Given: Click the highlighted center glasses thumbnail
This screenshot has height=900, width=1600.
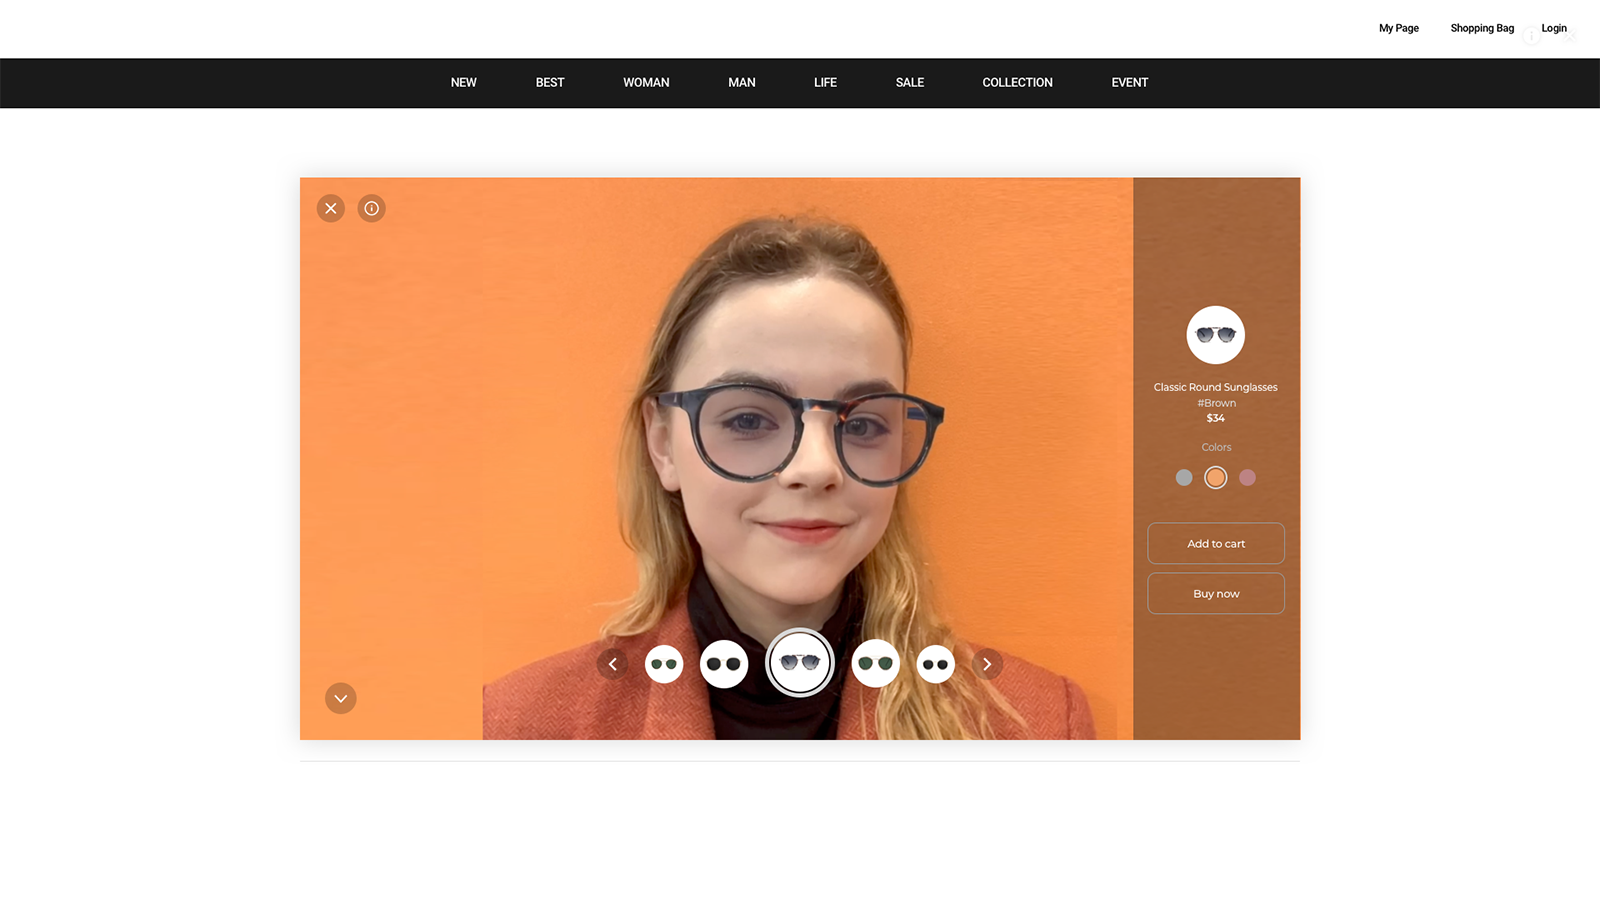Looking at the screenshot, I should pyautogui.click(x=800, y=662).
